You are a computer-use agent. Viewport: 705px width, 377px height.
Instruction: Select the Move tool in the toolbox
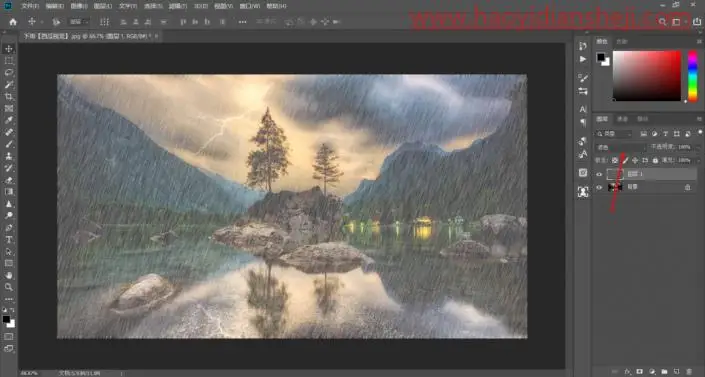point(9,49)
